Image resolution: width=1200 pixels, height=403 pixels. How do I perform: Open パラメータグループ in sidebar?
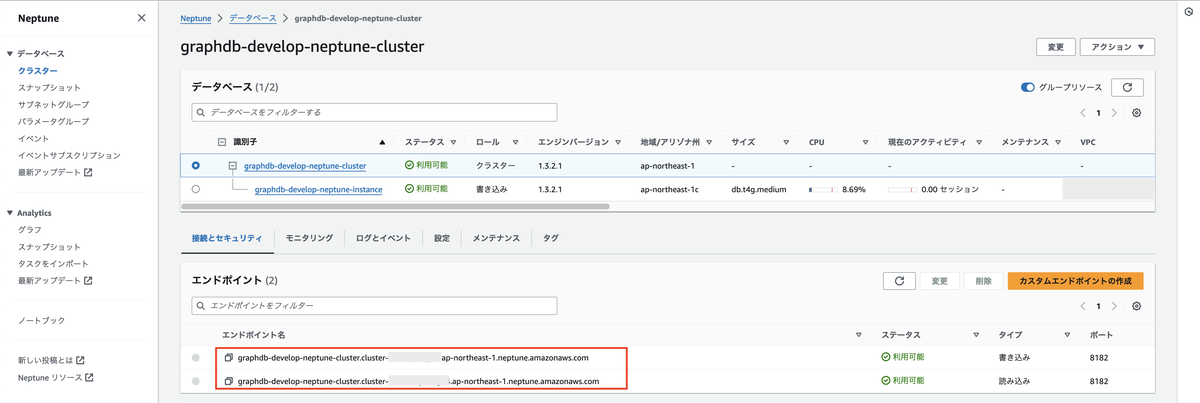[53, 122]
